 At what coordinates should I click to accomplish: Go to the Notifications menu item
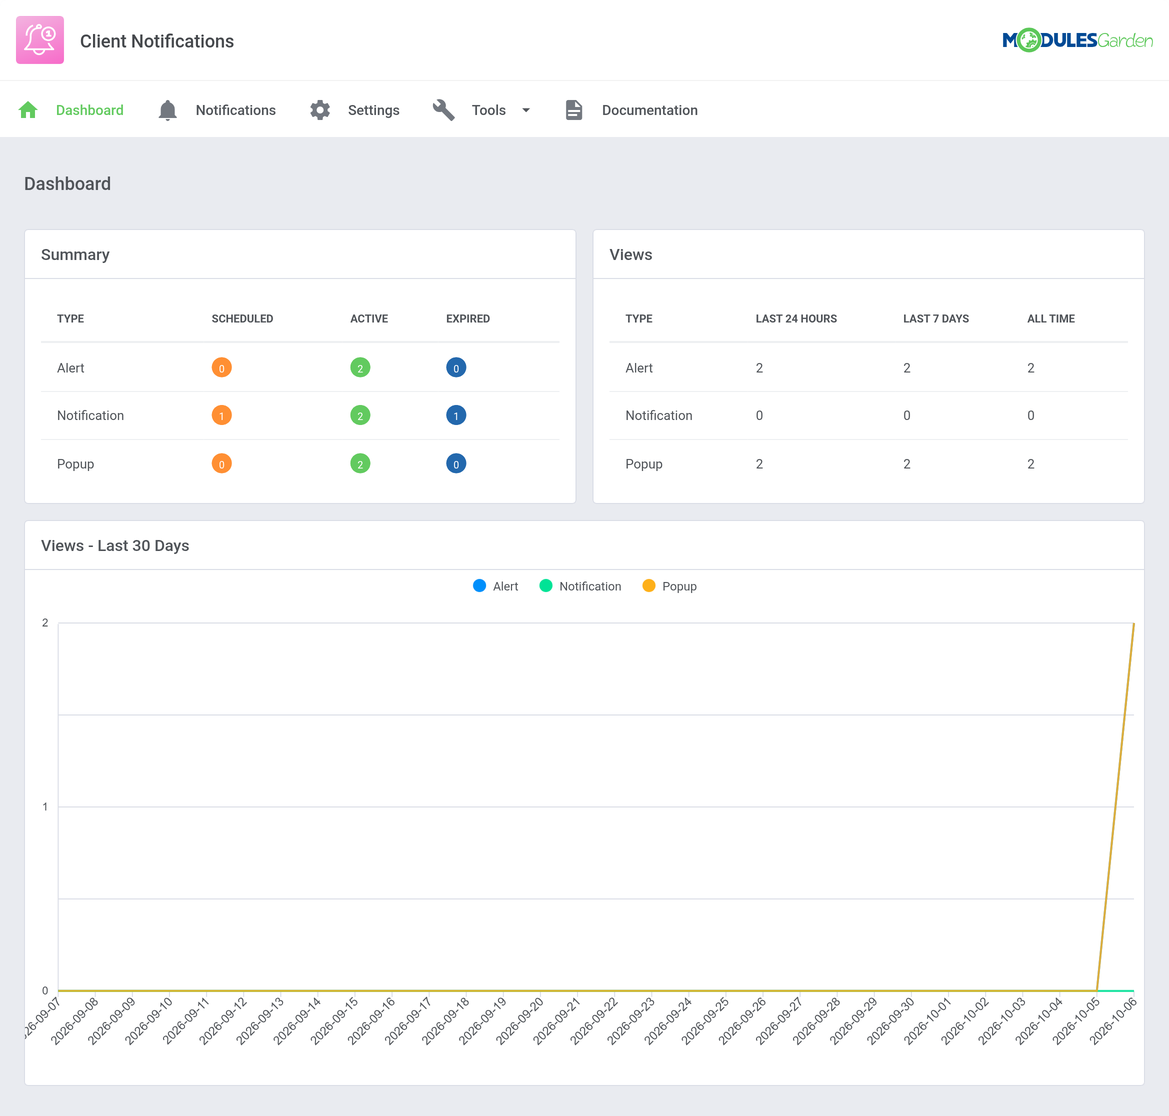coord(236,110)
